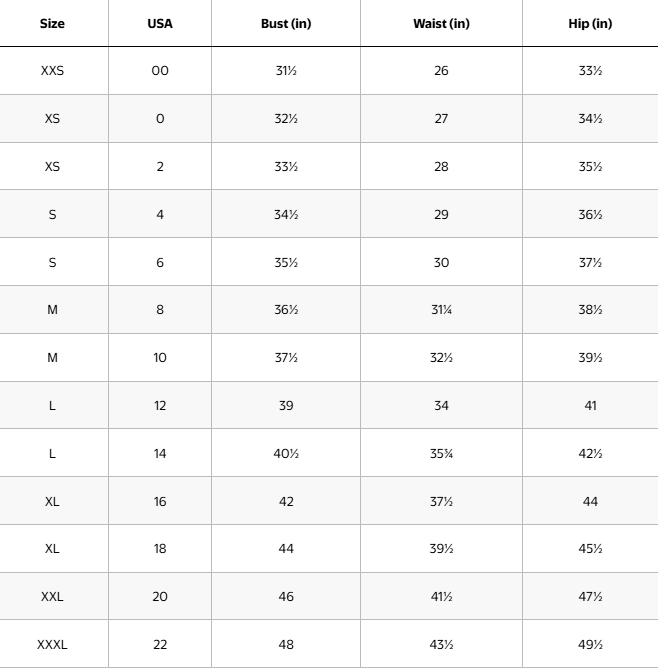Select bust value 39 cell
658x672 pixels.
(x=286, y=405)
